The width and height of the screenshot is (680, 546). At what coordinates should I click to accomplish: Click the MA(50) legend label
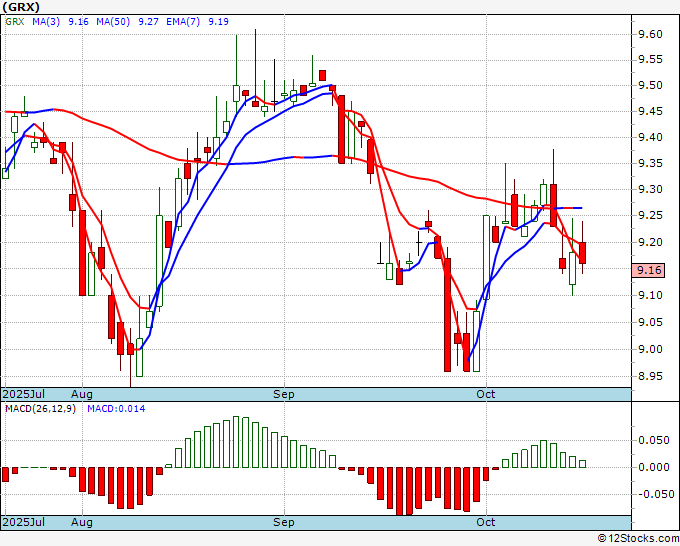pos(113,22)
